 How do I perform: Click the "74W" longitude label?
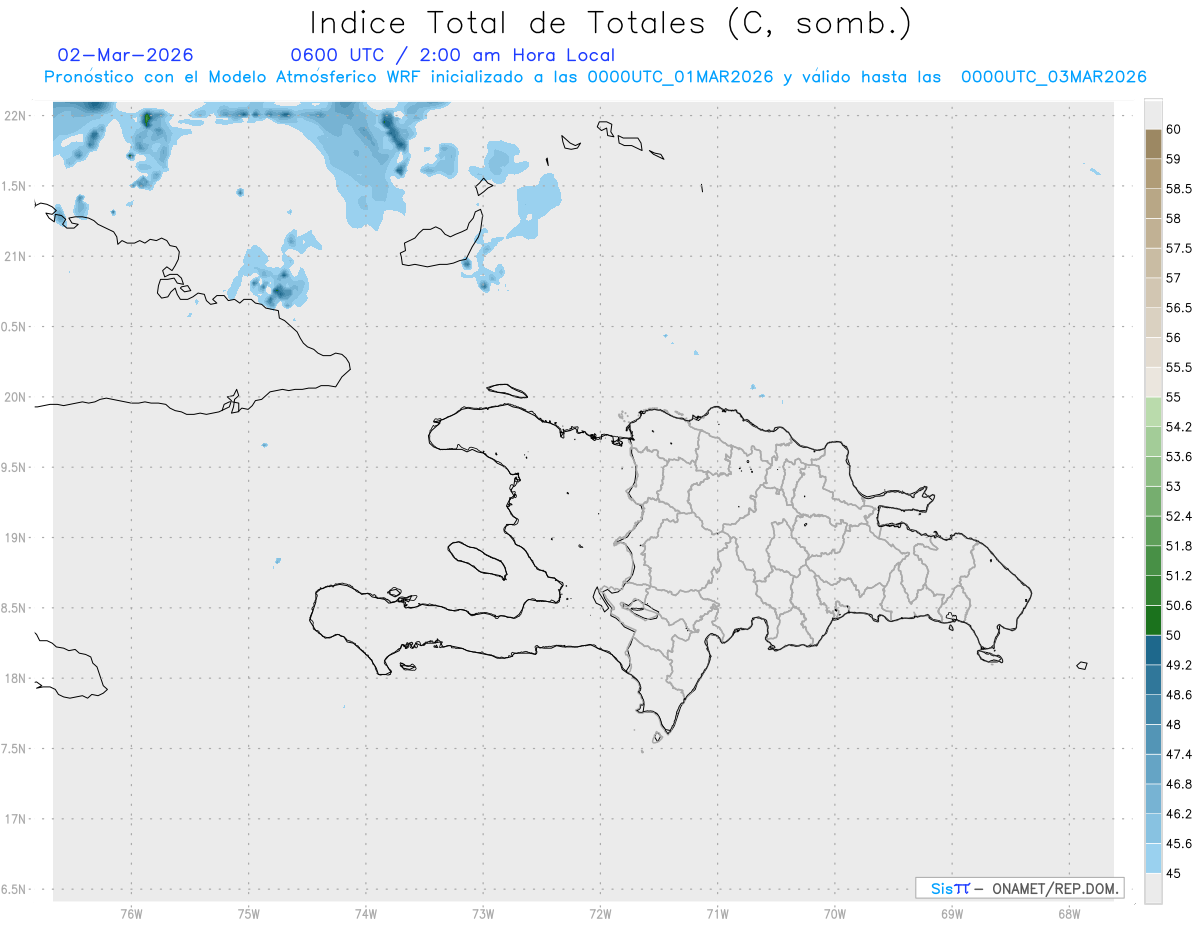click(365, 914)
